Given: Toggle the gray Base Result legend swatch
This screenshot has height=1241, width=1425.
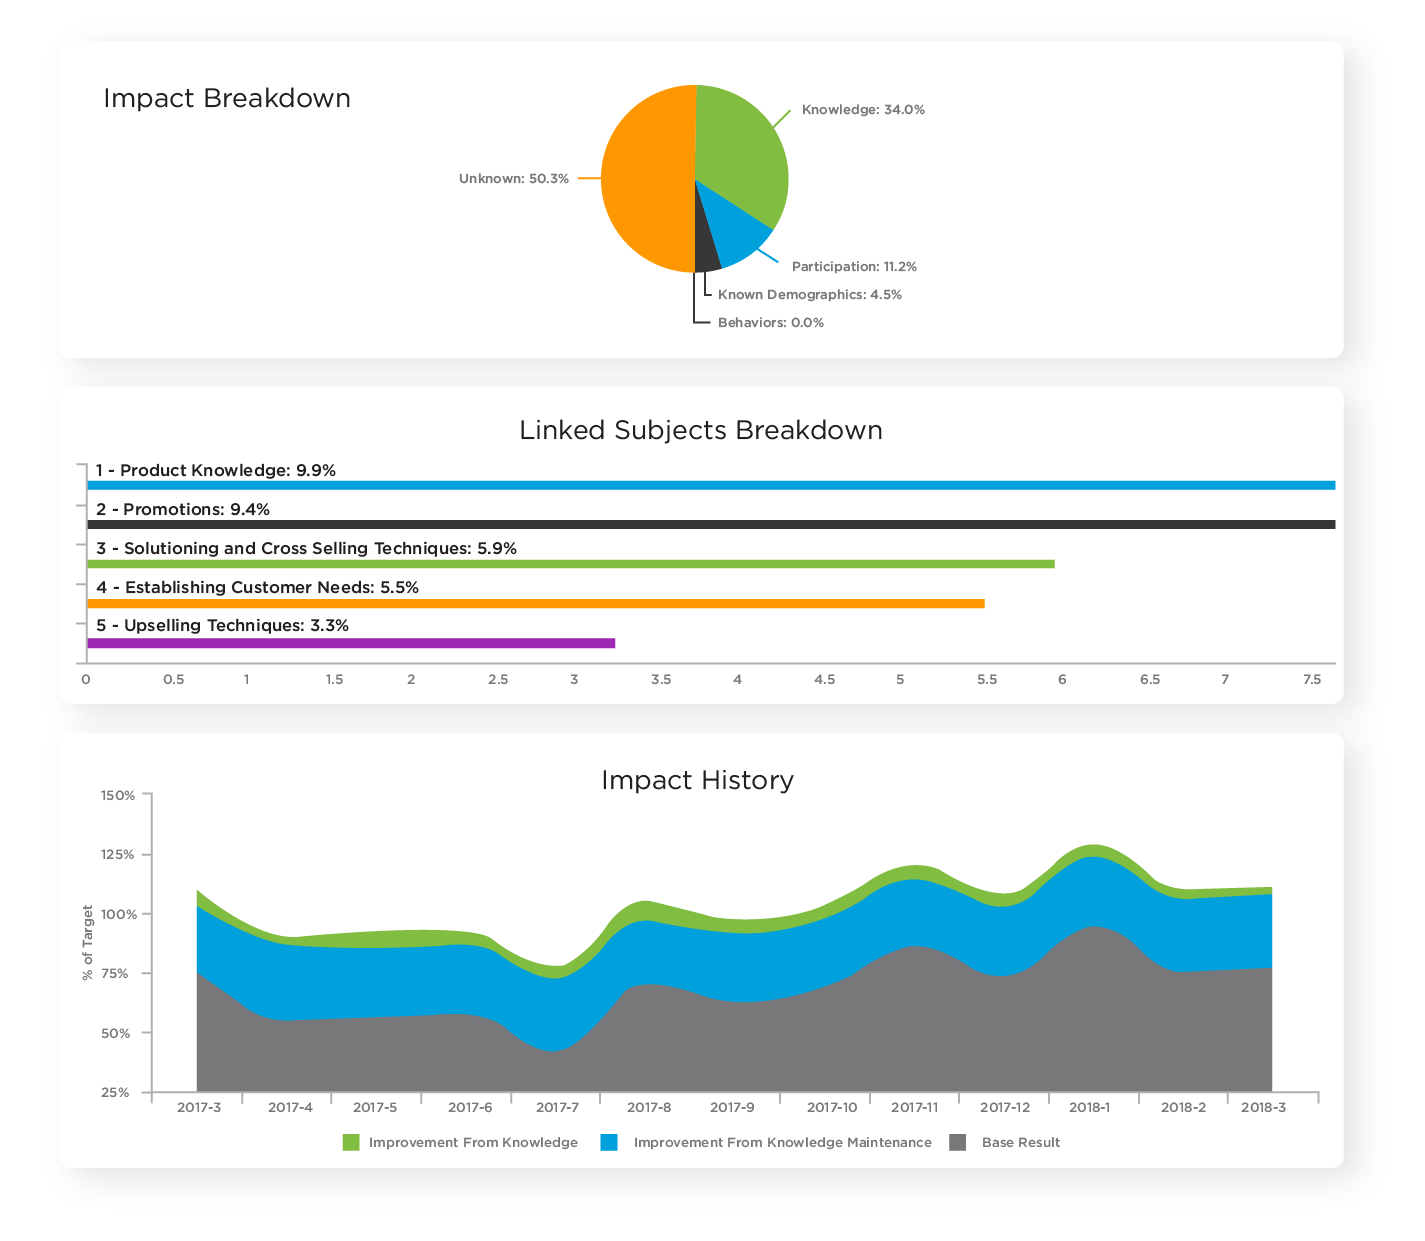Looking at the screenshot, I should pos(958,1142).
